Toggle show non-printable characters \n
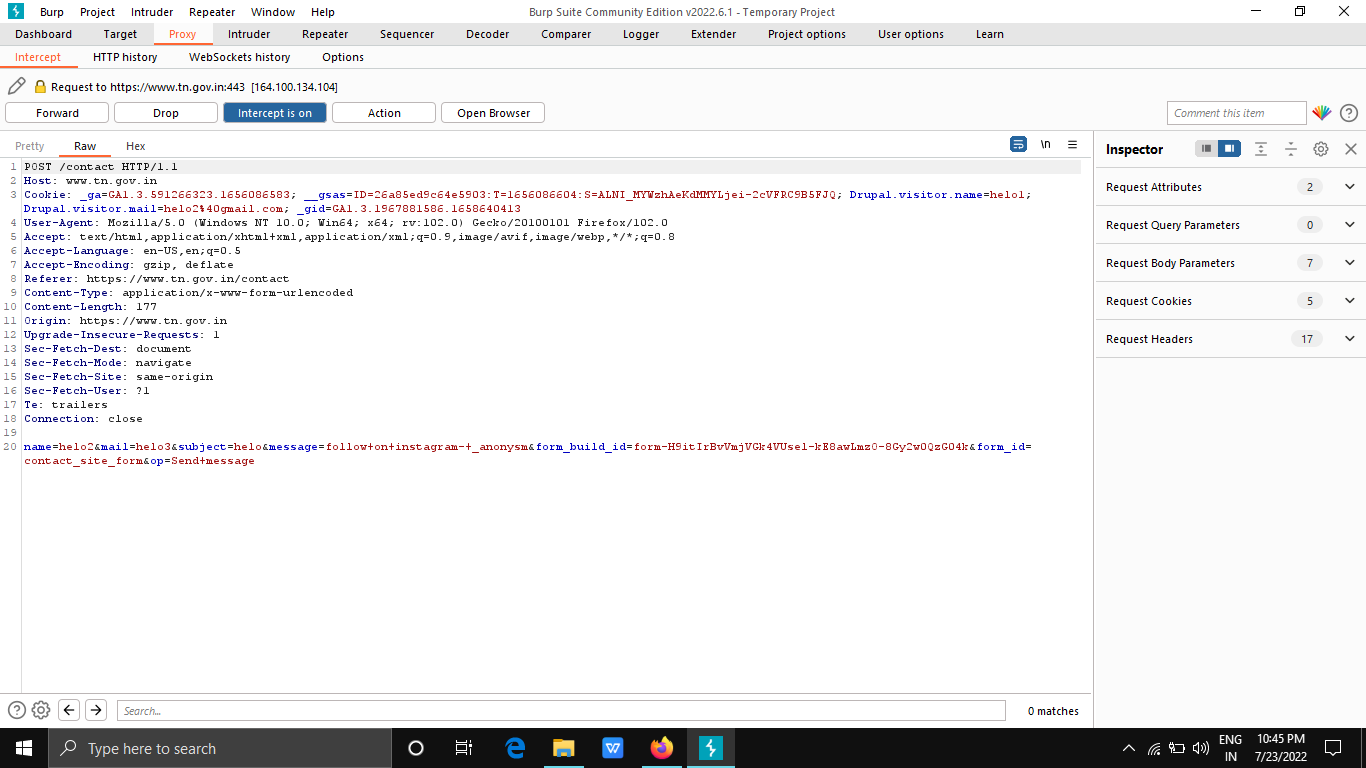1366x768 pixels. coord(1045,144)
